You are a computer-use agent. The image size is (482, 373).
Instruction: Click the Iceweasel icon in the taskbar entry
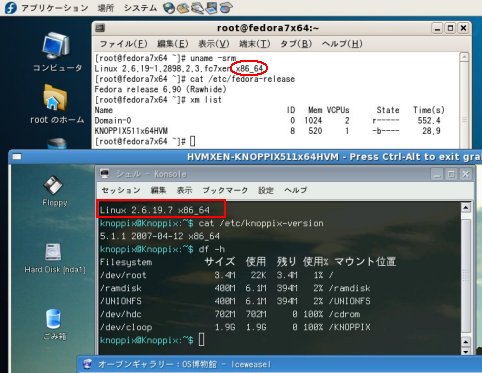[88, 364]
